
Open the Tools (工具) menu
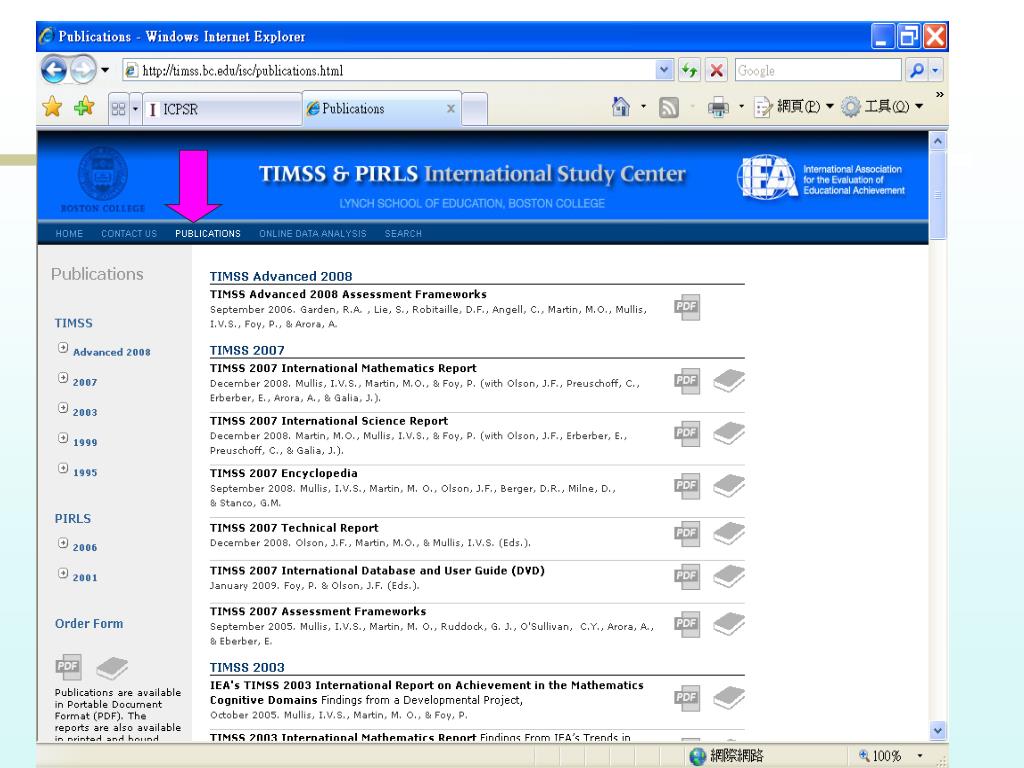[x=882, y=106]
